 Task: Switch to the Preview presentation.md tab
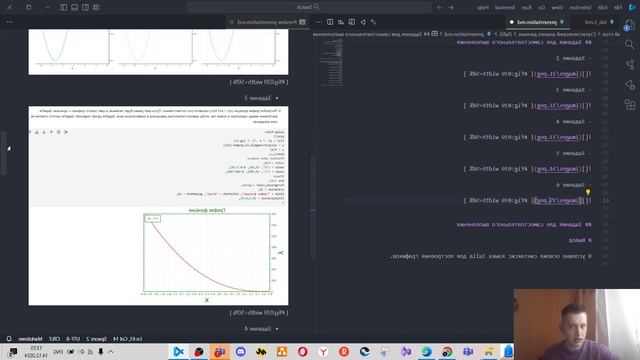267,22
